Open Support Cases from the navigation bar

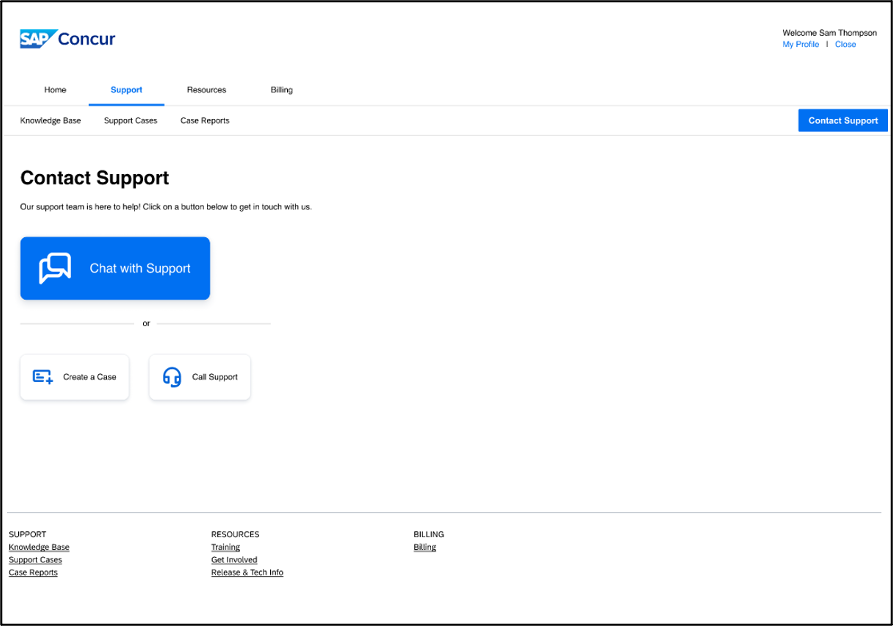point(130,120)
